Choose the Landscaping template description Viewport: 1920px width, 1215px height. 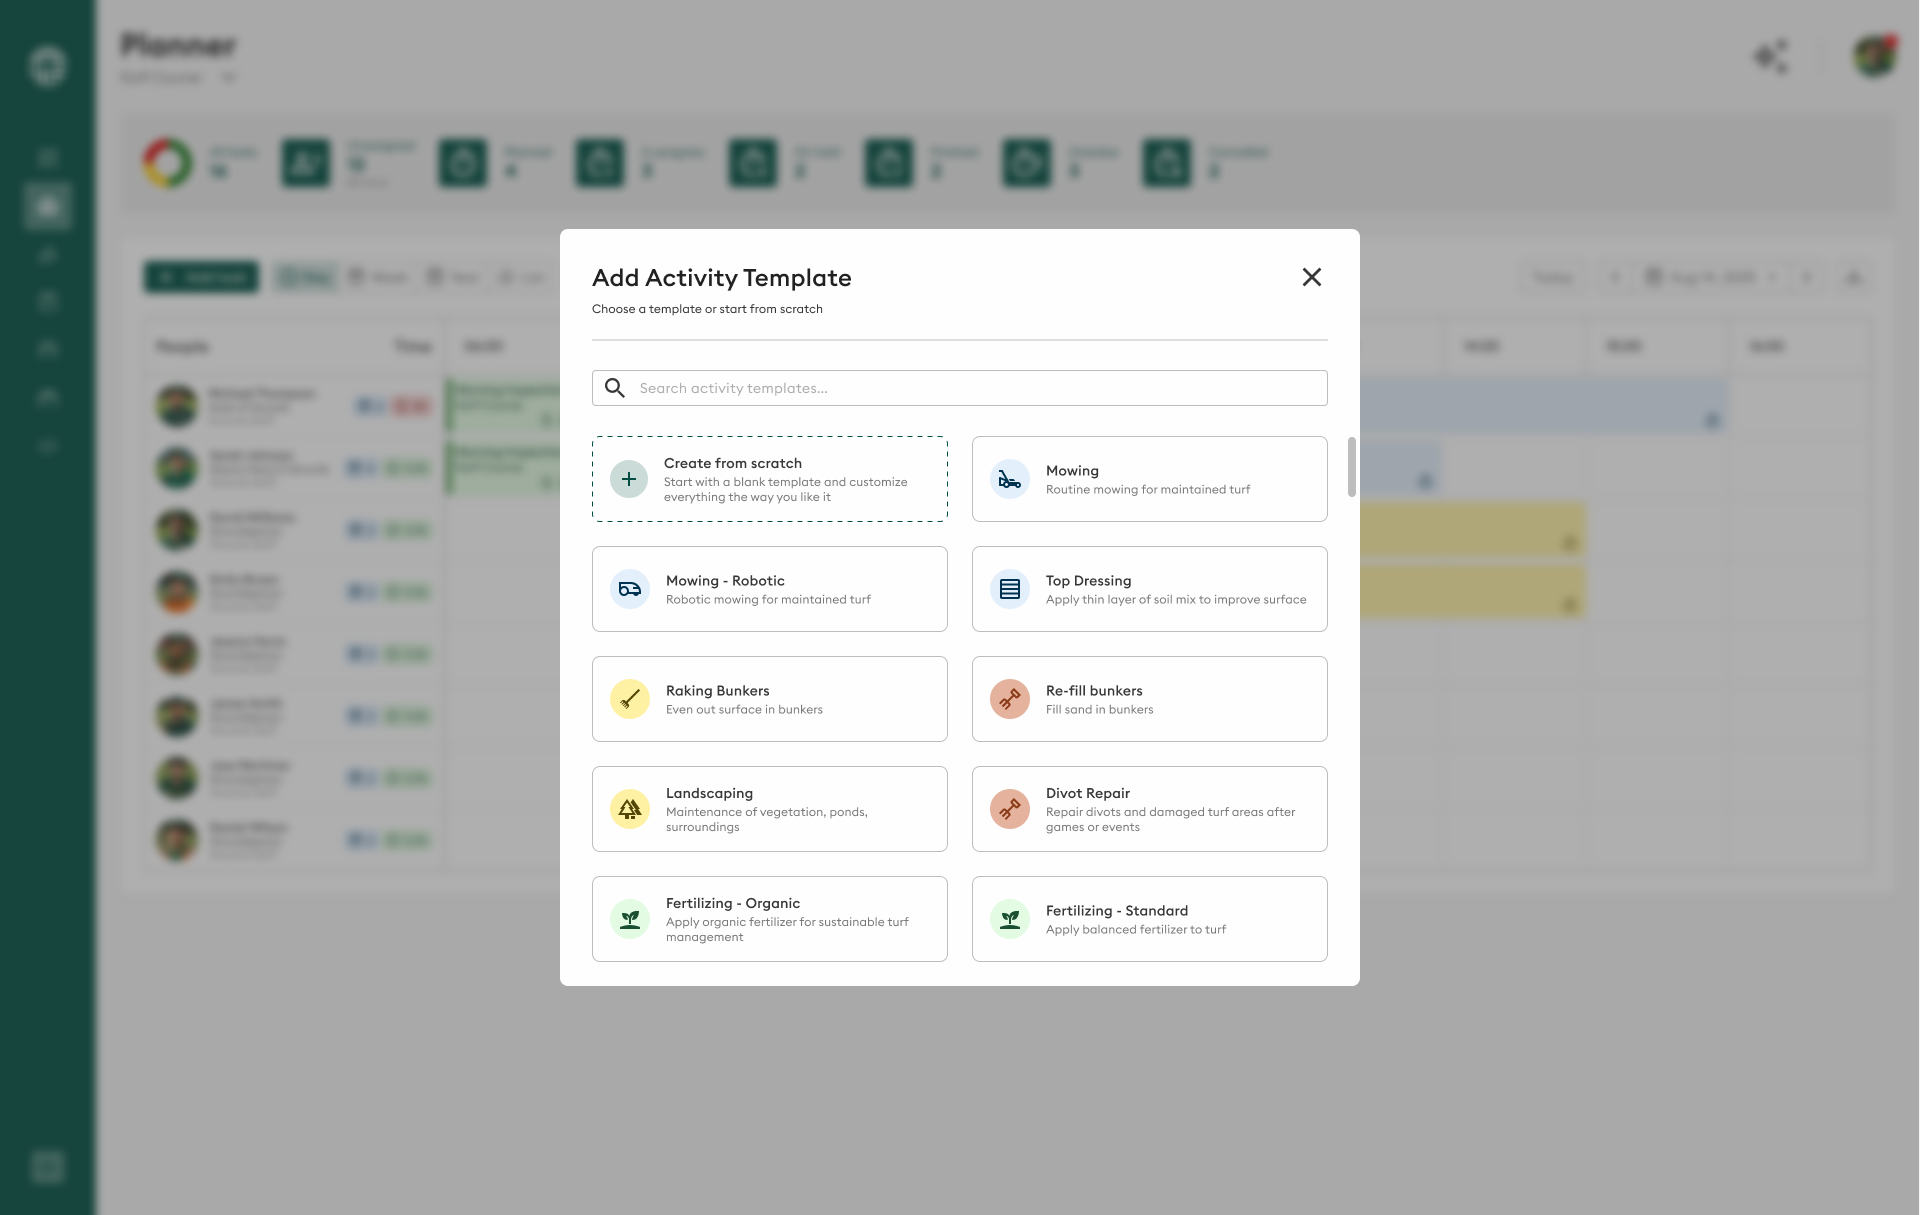pos(766,819)
